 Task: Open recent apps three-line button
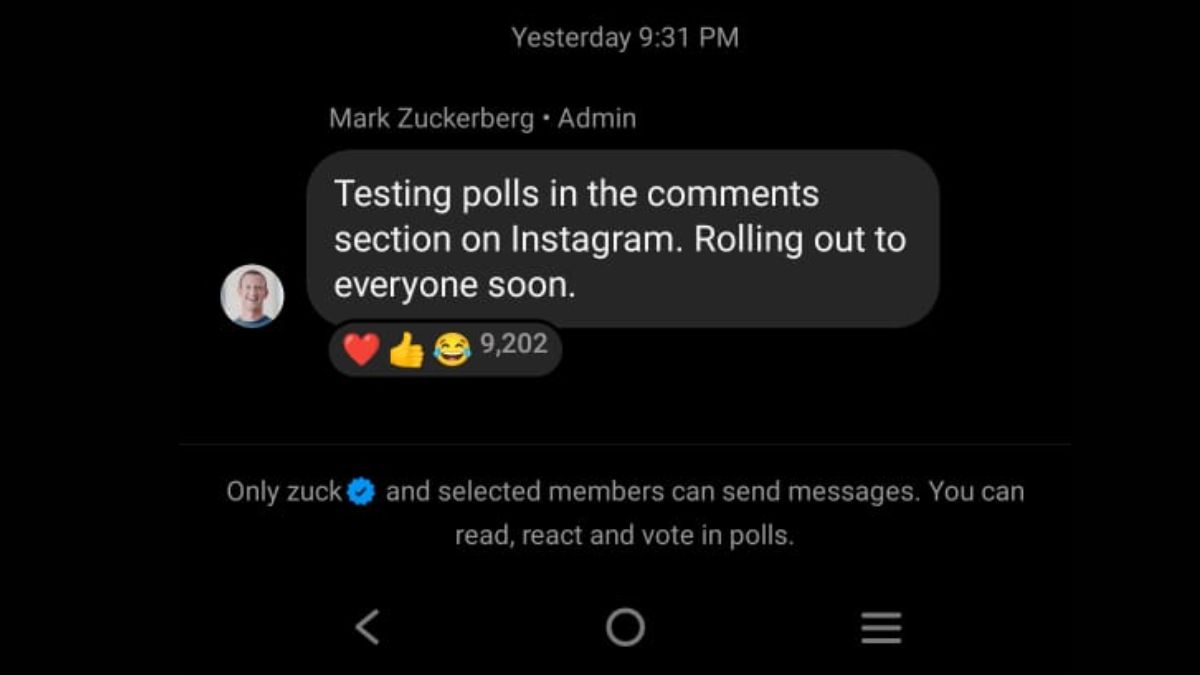881,628
